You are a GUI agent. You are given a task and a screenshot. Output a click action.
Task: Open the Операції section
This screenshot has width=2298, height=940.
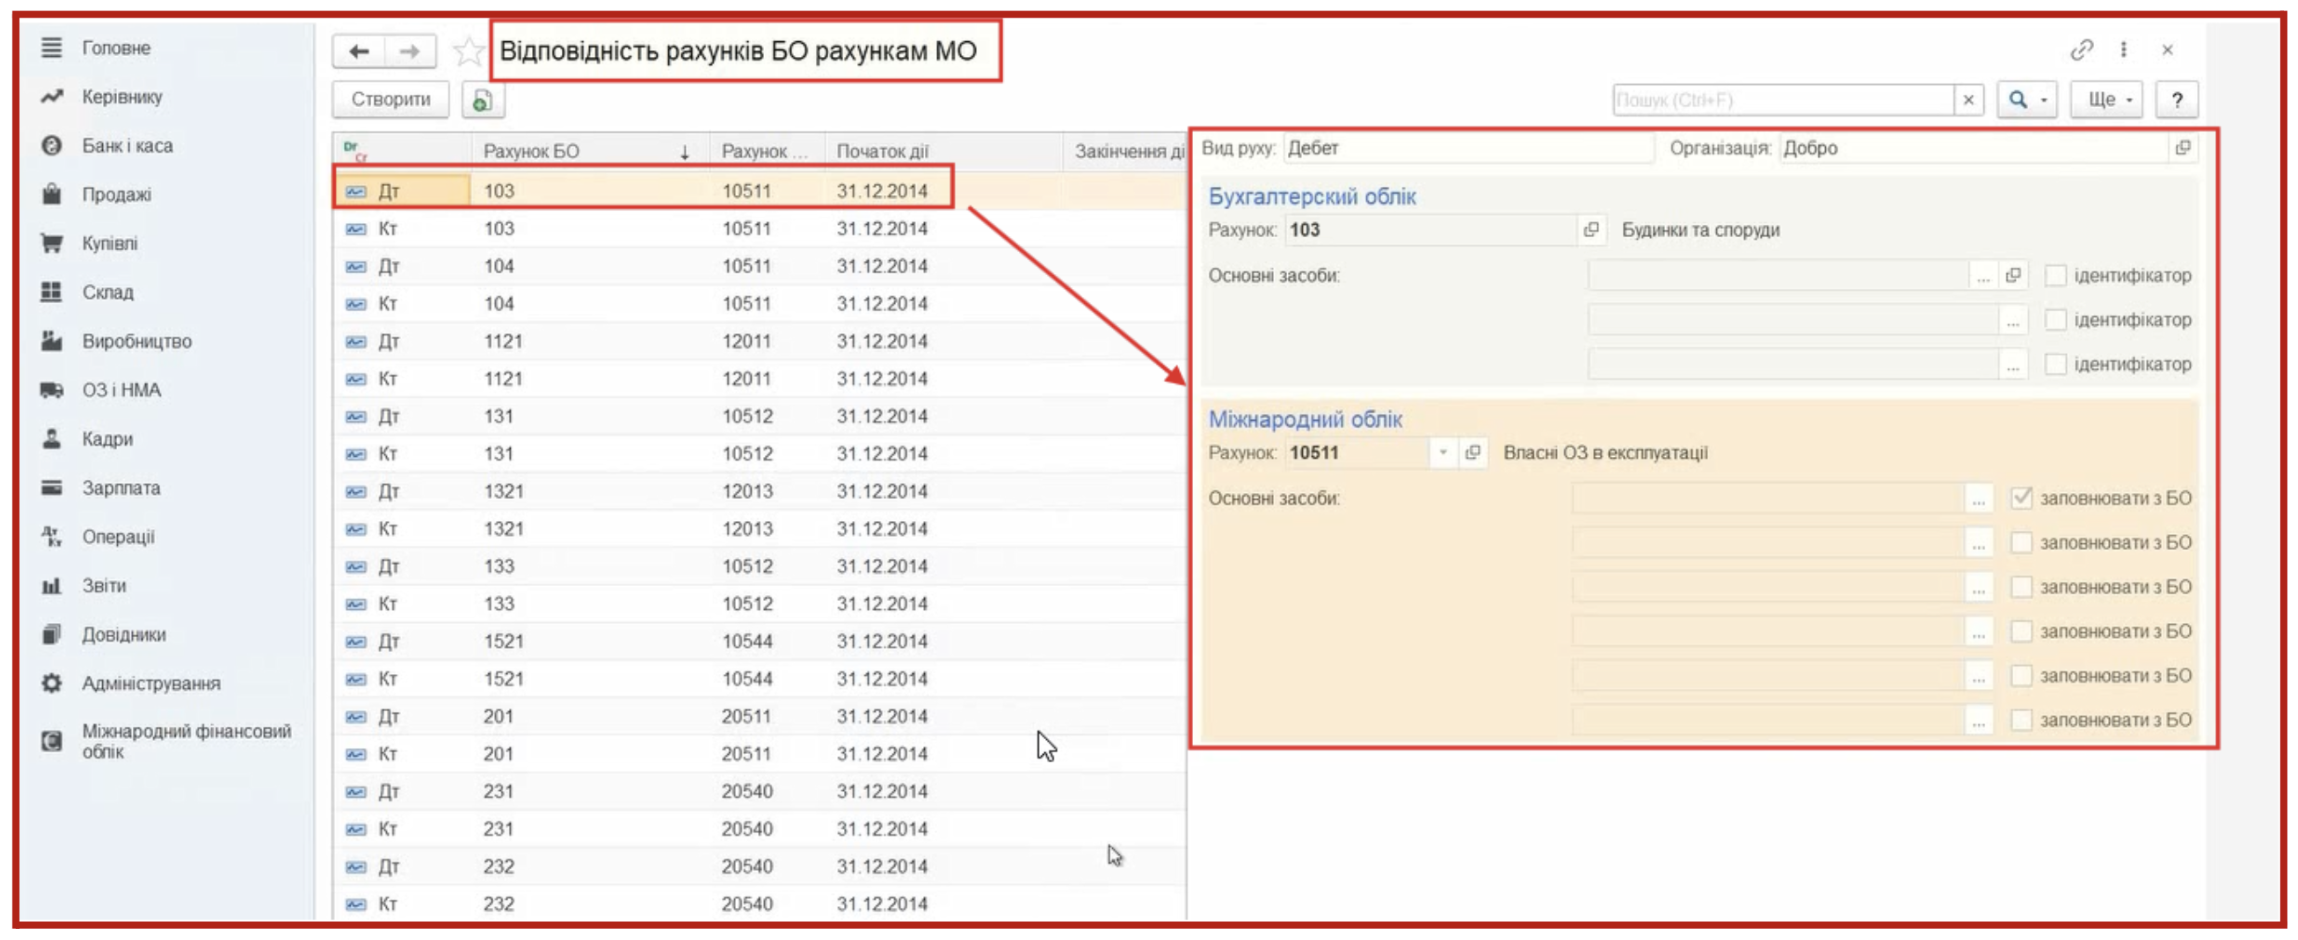click(118, 537)
